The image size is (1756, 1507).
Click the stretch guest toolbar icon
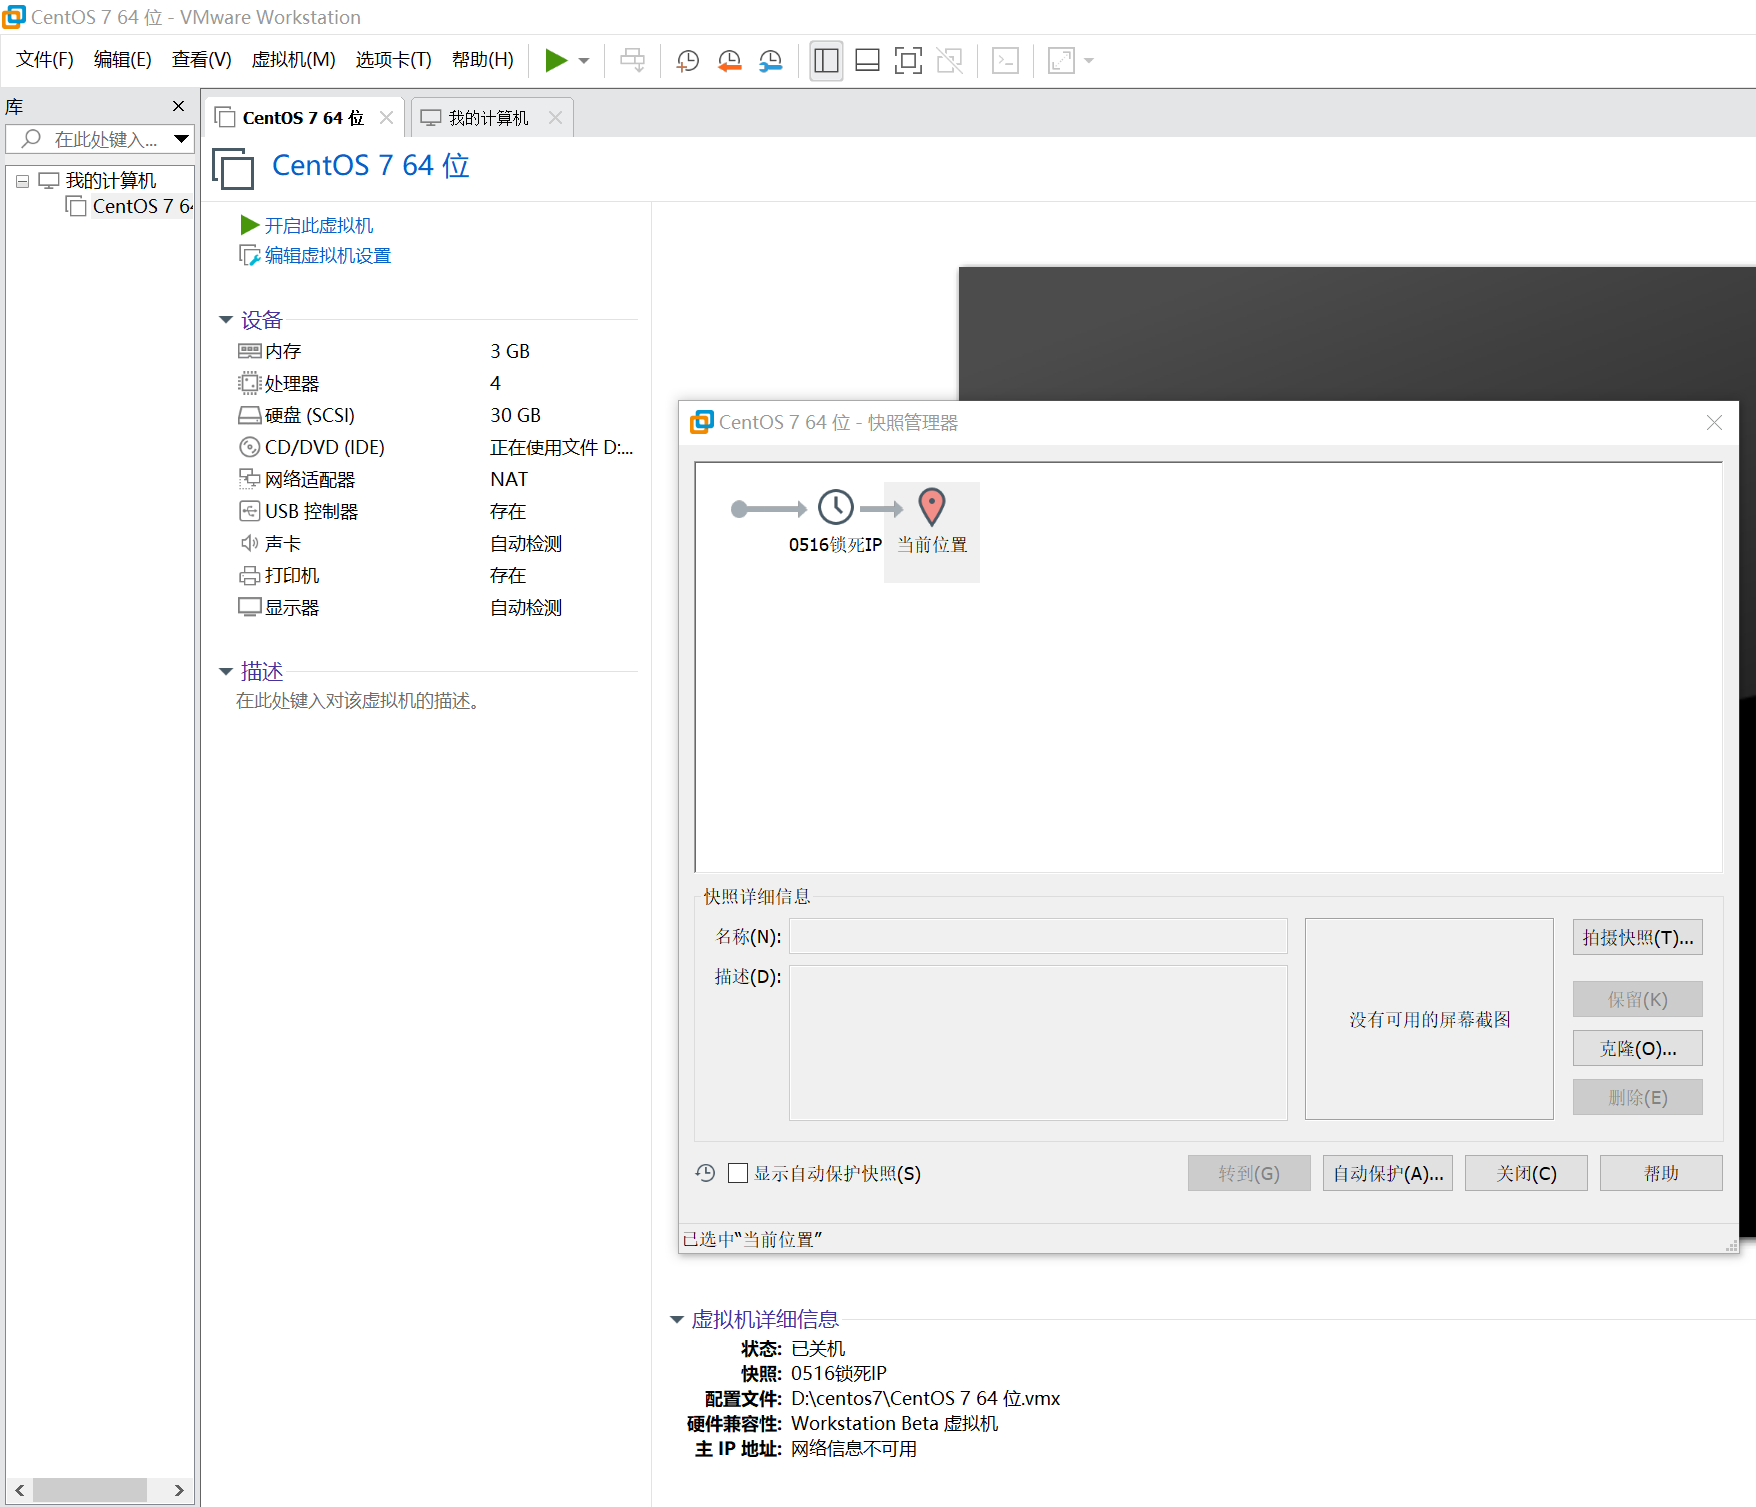(1061, 61)
